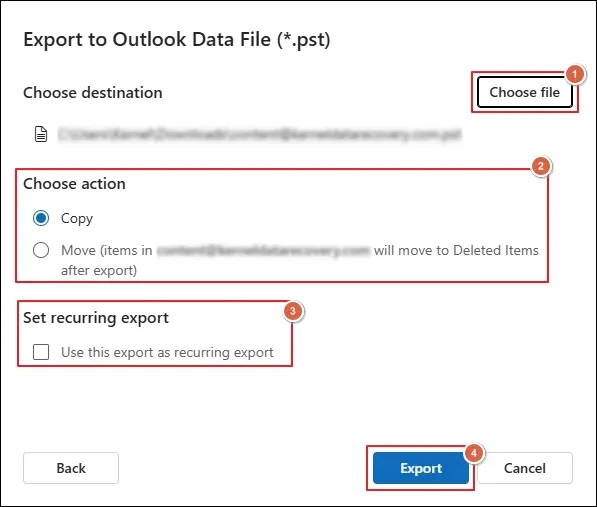Select the Copy radio option
This screenshot has height=507, width=597.
tap(41, 218)
